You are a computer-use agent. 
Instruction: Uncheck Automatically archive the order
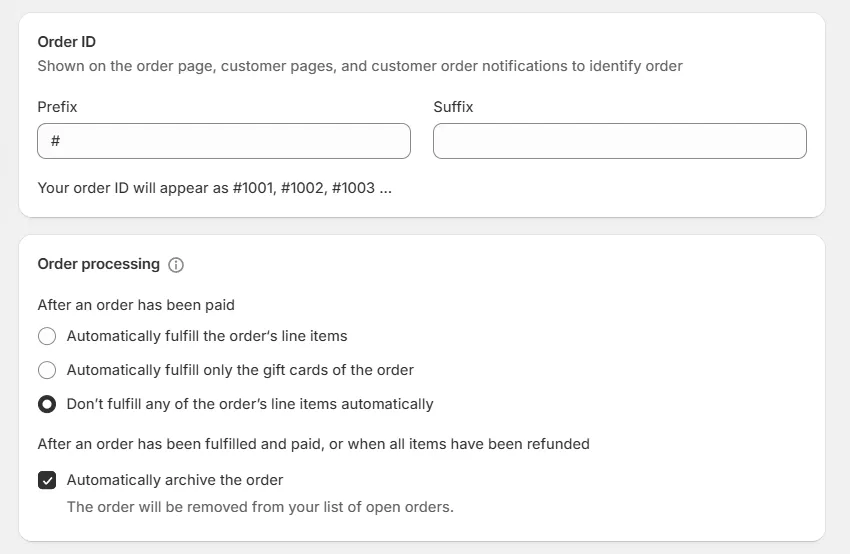(x=47, y=480)
